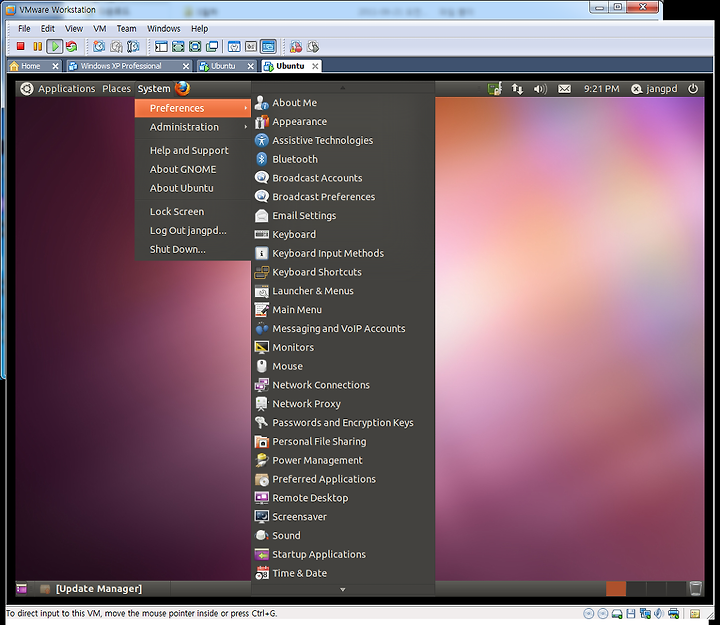Click the volume speaker indicator
The width and height of the screenshot is (720, 625).
tap(540, 89)
